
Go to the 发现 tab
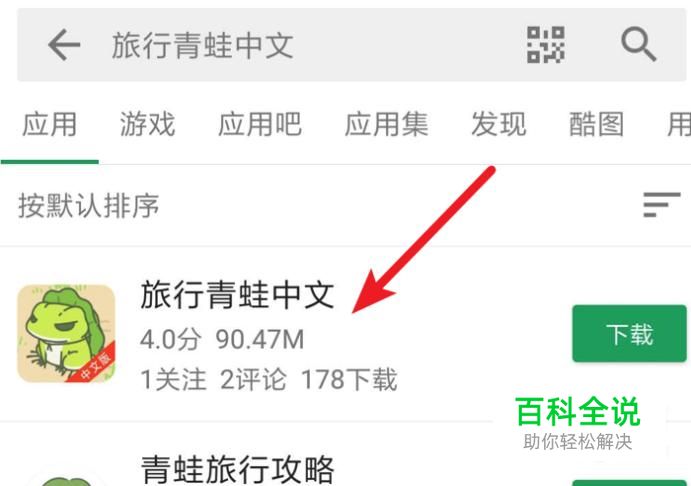pyautogui.click(x=498, y=124)
